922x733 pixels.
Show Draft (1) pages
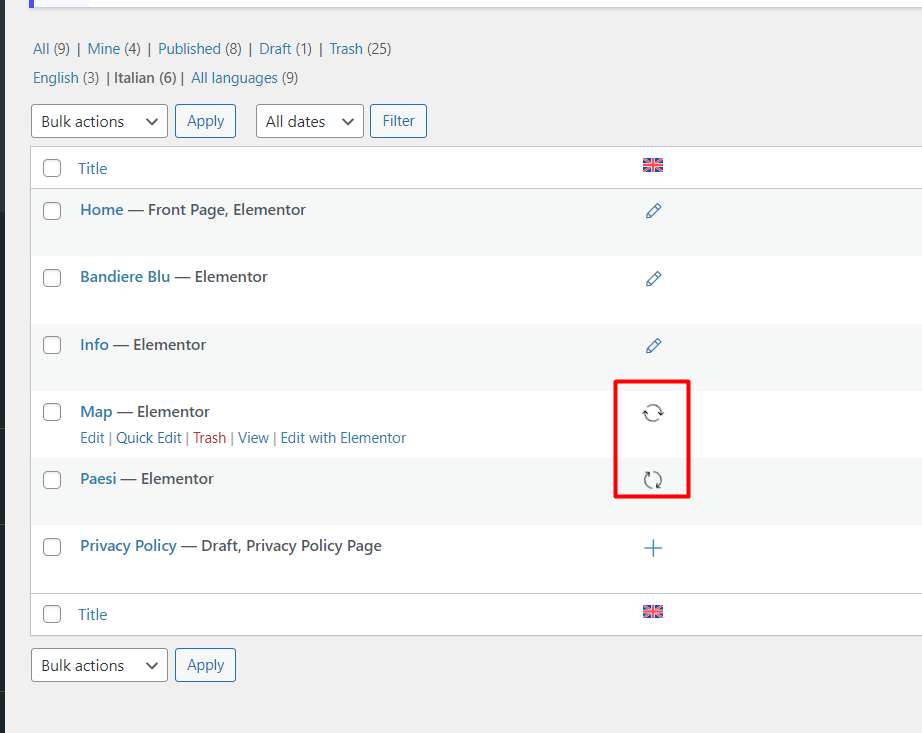point(286,49)
